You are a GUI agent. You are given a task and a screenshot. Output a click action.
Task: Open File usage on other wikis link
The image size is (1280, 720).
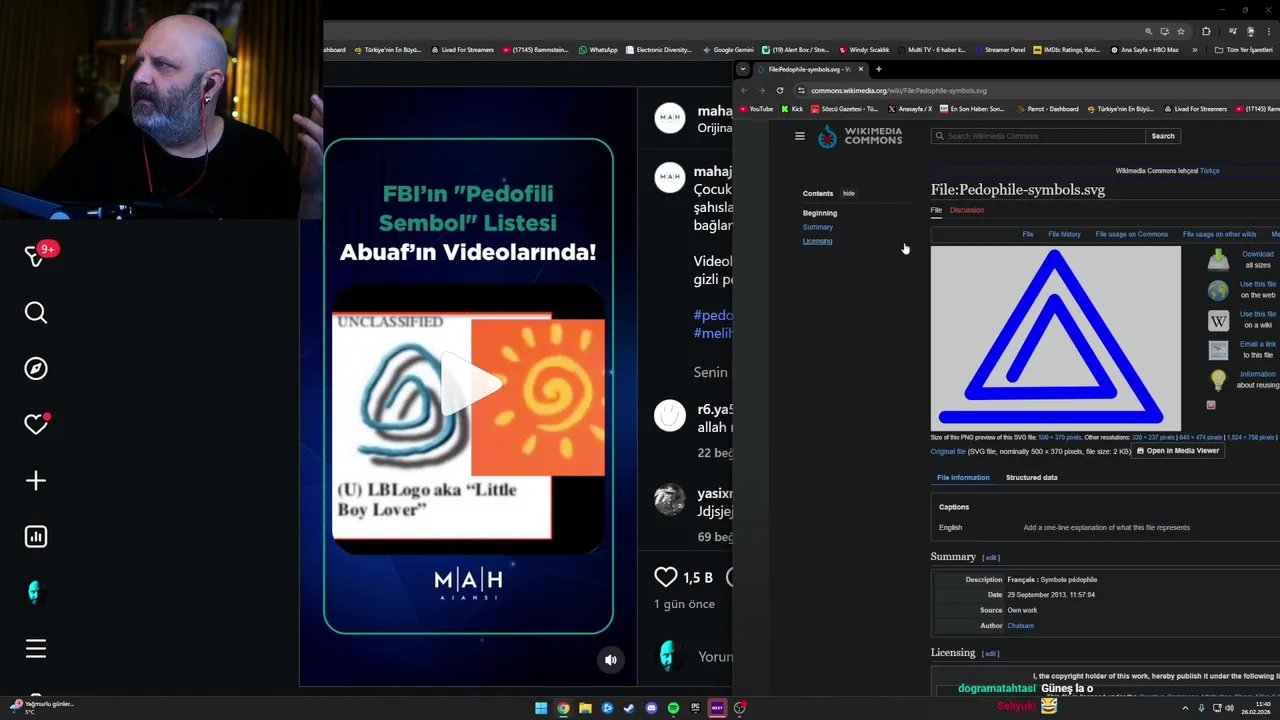coord(1220,234)
